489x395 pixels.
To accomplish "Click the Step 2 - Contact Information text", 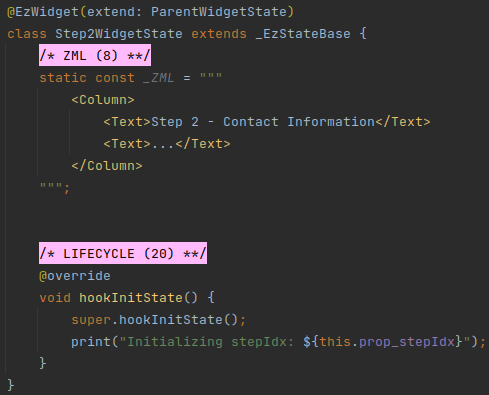I will click(x=263, y=122).
